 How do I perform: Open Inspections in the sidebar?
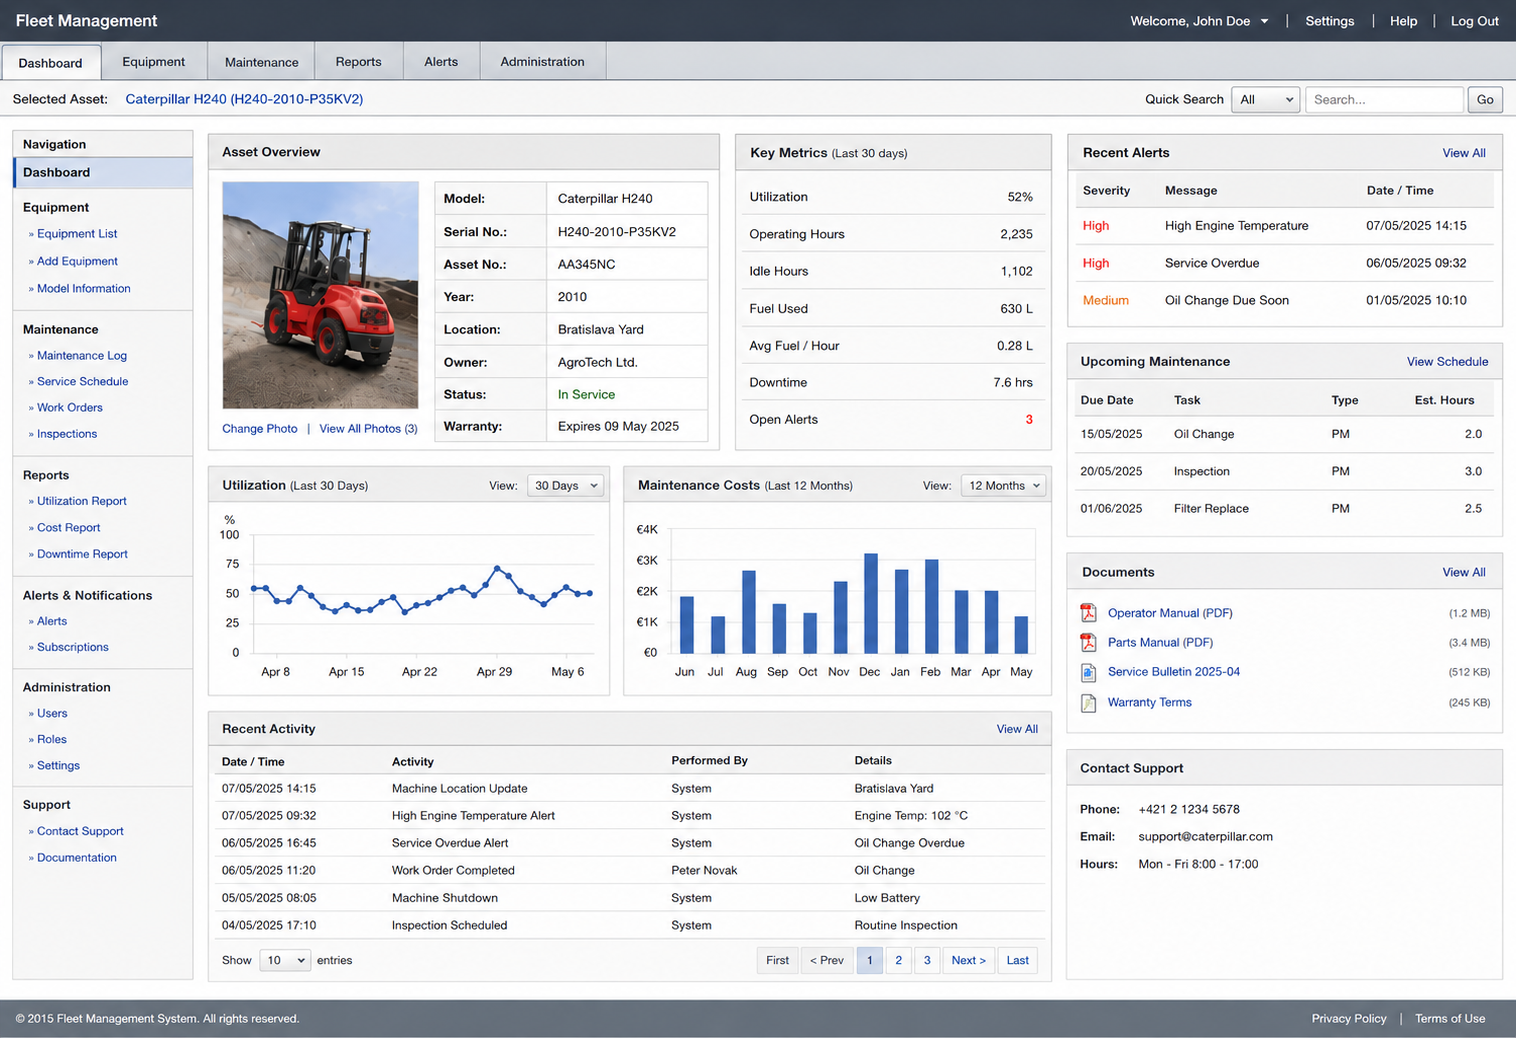pyautogui.click(x=67, y=434)
